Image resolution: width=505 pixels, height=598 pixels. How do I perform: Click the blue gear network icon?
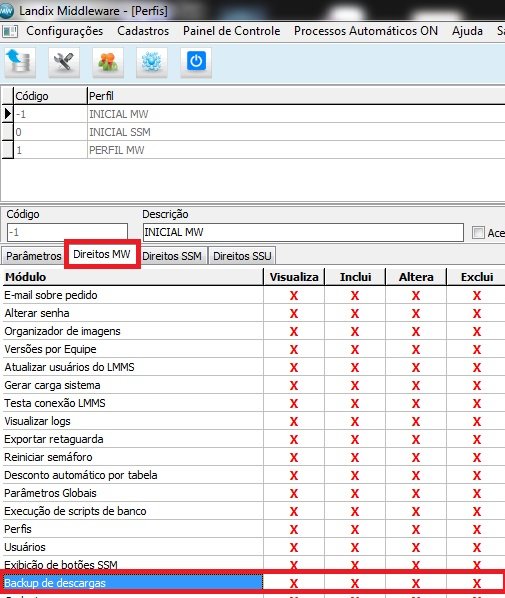(152, 62)
